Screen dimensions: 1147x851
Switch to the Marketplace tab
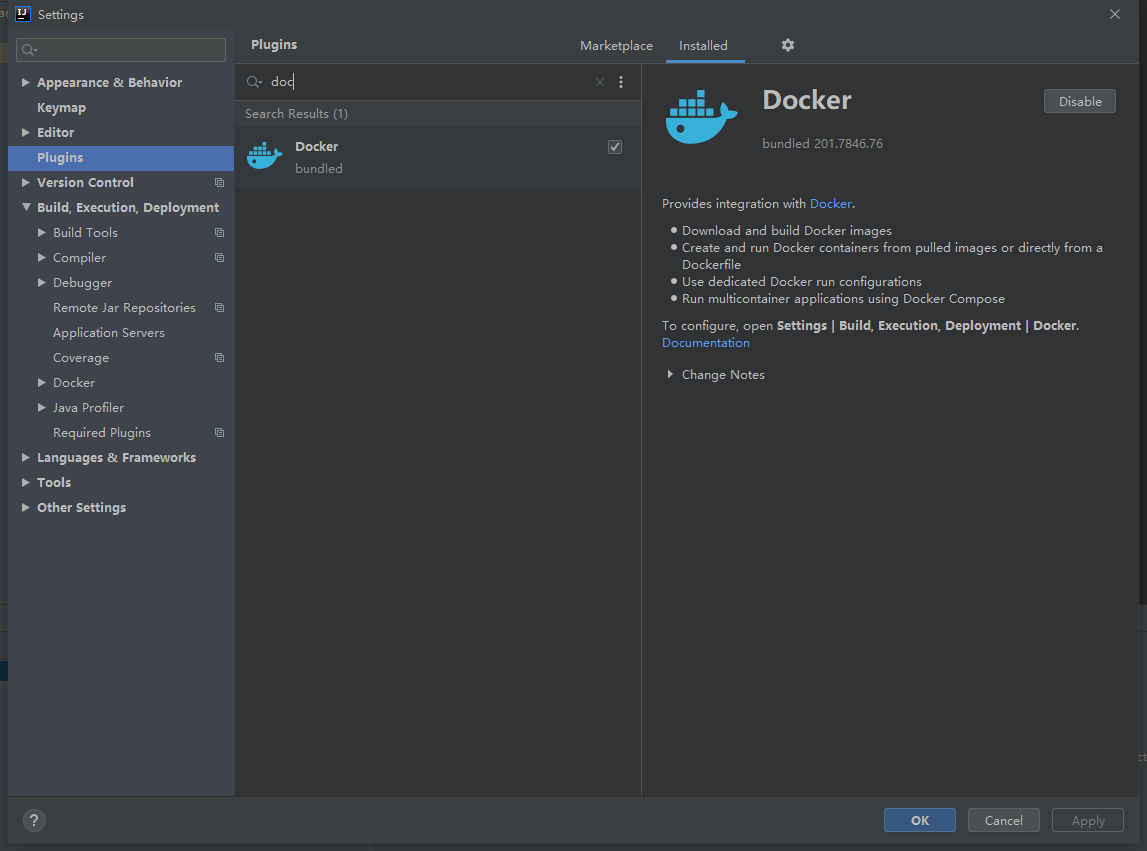pos(616,45)
